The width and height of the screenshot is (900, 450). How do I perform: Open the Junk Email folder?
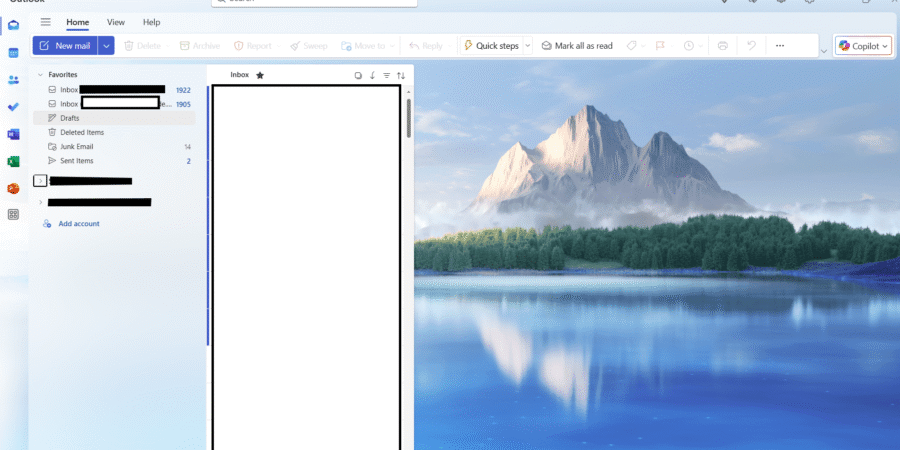coord(114,146)
